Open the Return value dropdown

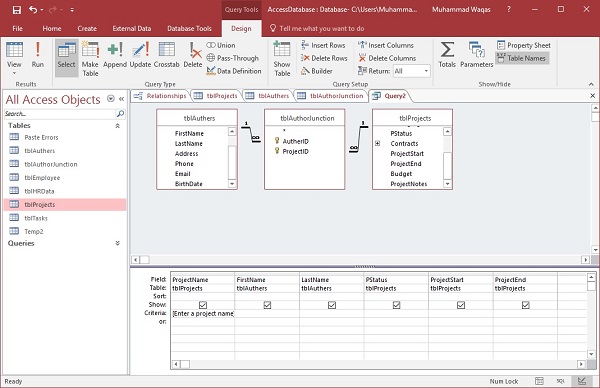tap(426, 71)
